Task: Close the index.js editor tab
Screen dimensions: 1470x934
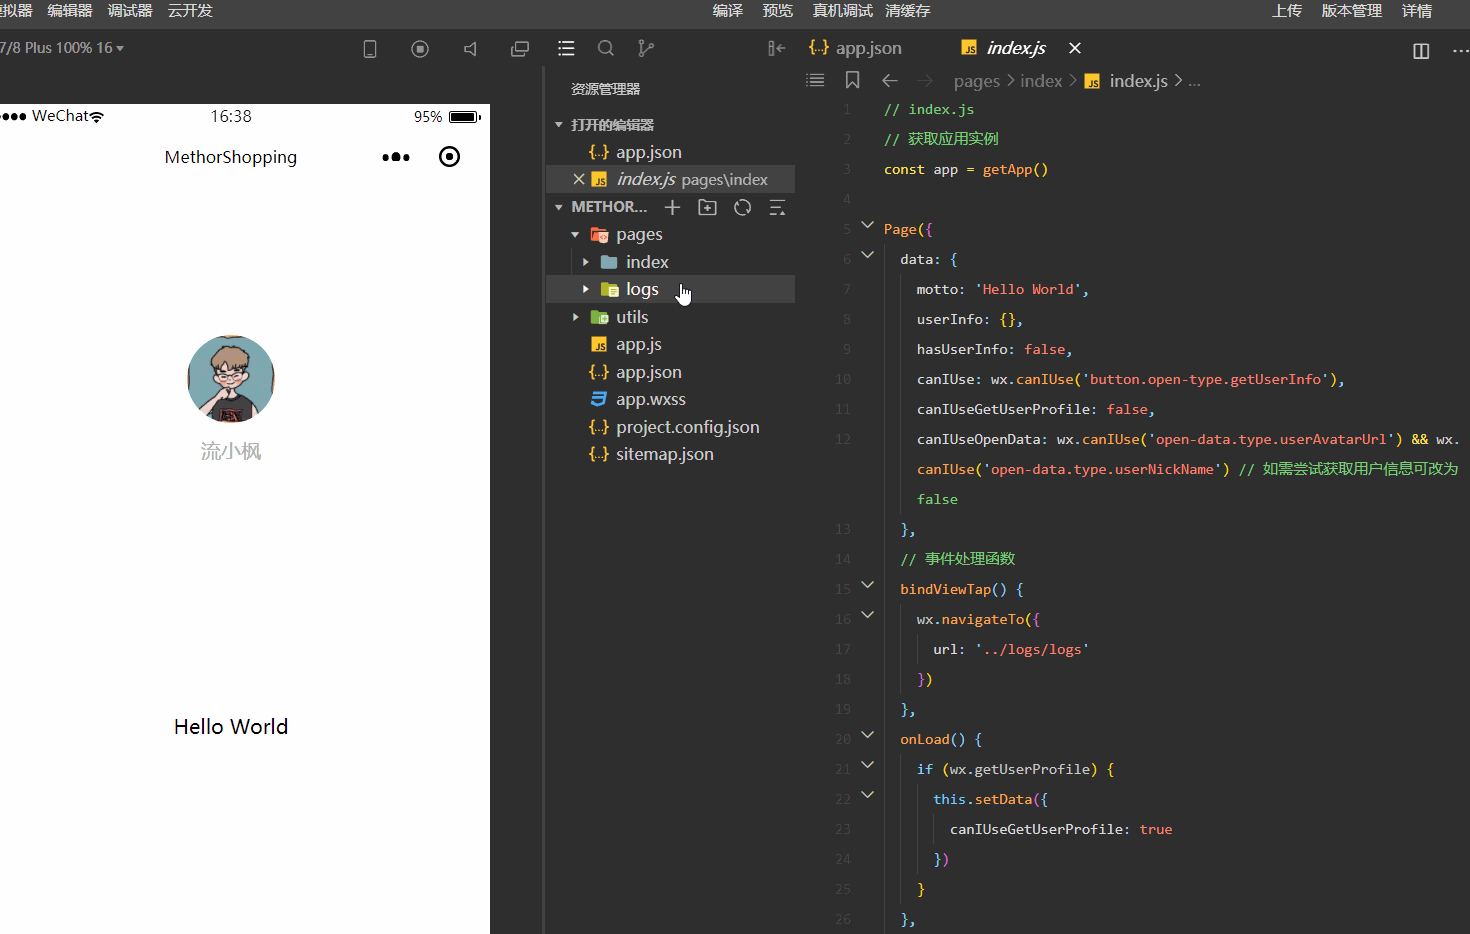Action: point(1075,48)
